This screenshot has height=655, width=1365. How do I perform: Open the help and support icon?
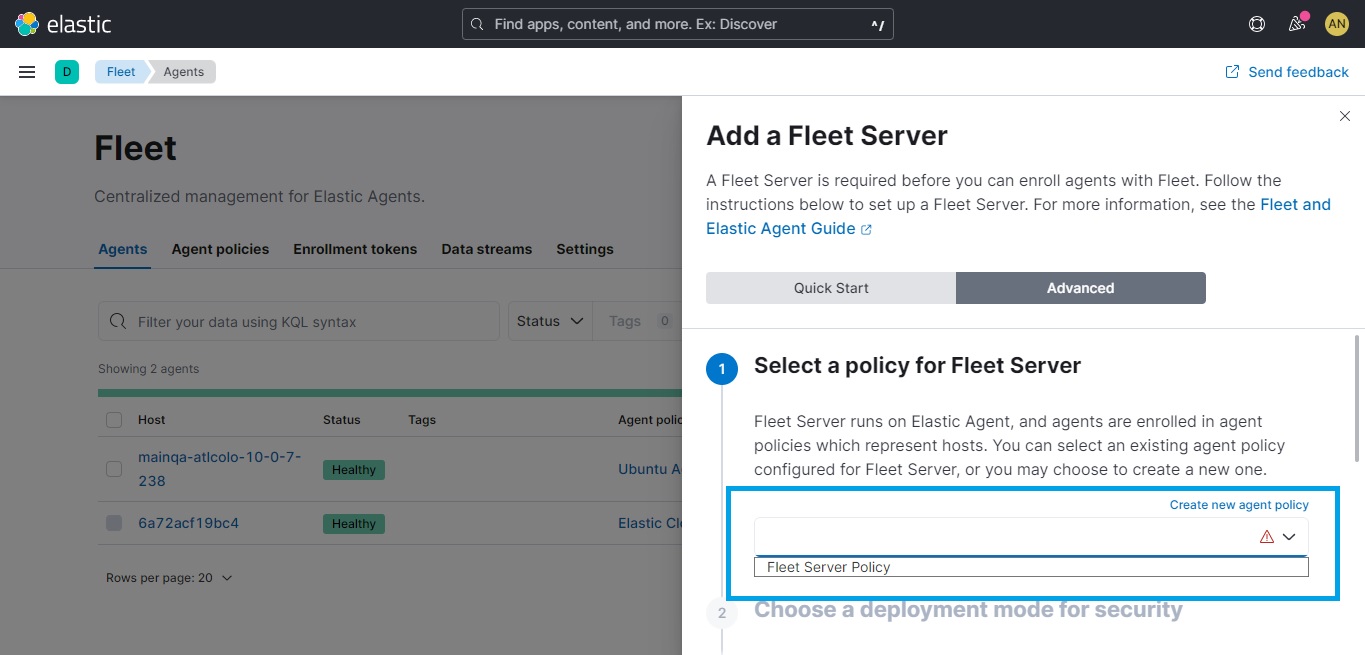1256,23
